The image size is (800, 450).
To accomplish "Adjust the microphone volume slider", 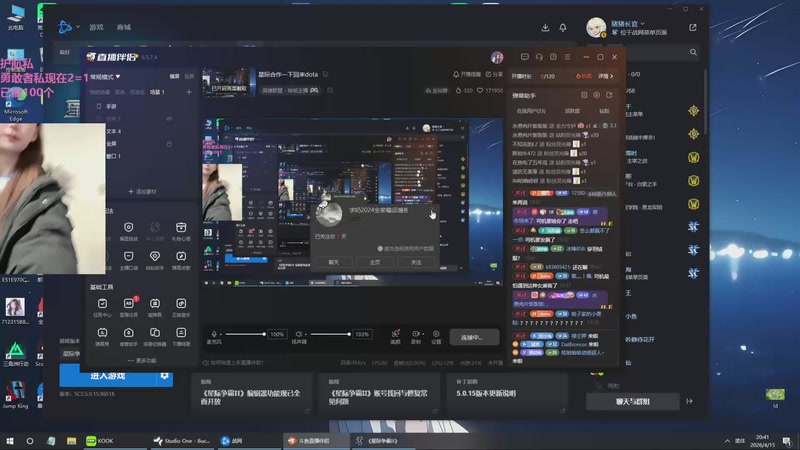I will point(245,334).
